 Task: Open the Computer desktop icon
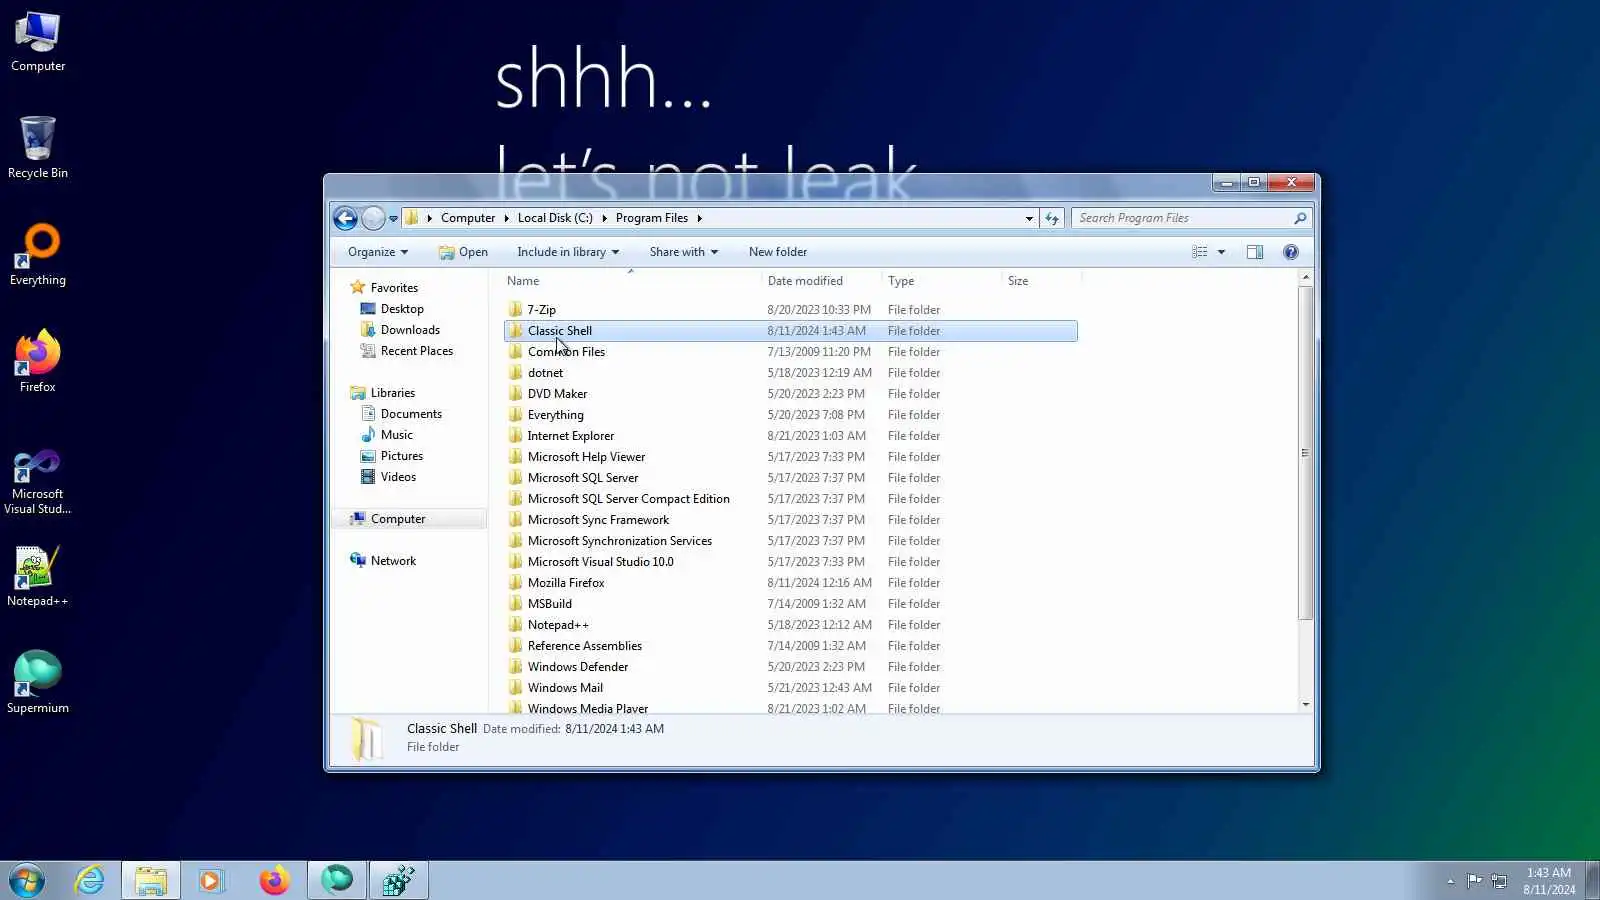[x=38, y=42]
